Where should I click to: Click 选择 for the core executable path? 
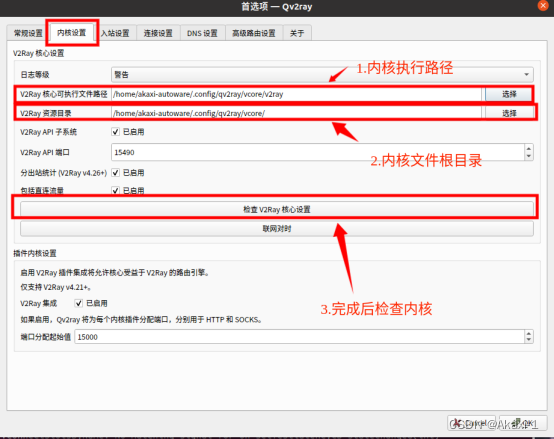509,94
